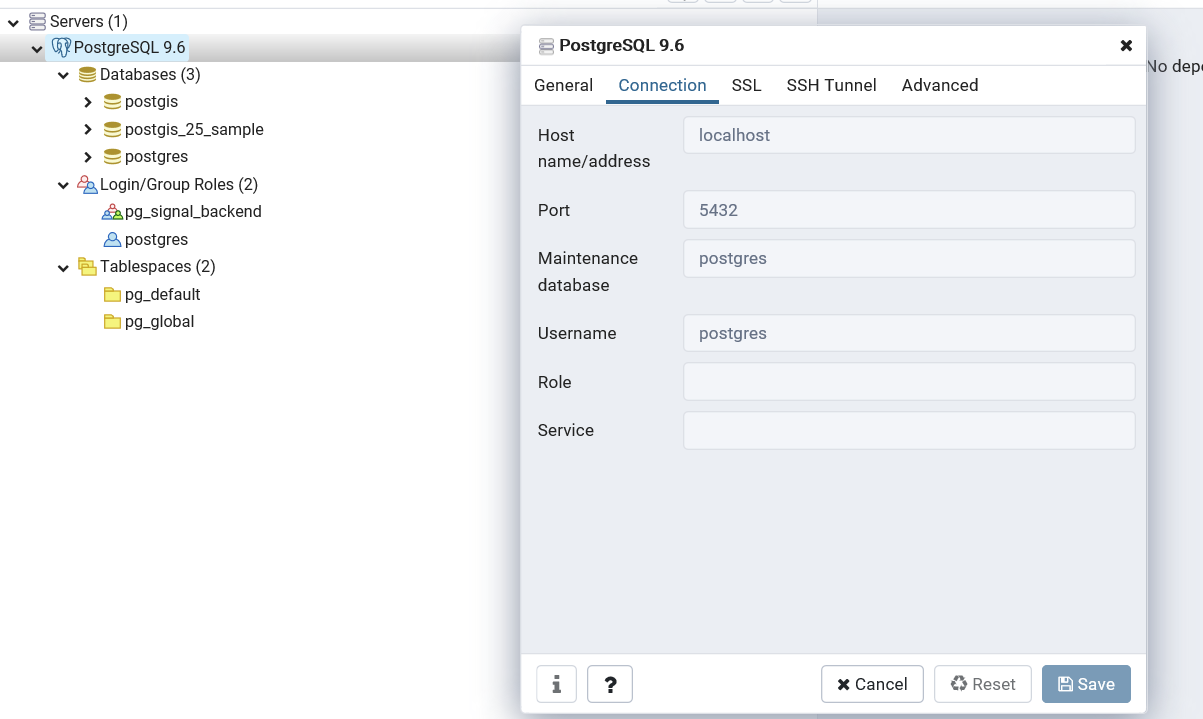This screenshot has height=719, width=1203.
Task: Close the PostgreSQL 9.6 dialog
Action: coord(1126,46)
